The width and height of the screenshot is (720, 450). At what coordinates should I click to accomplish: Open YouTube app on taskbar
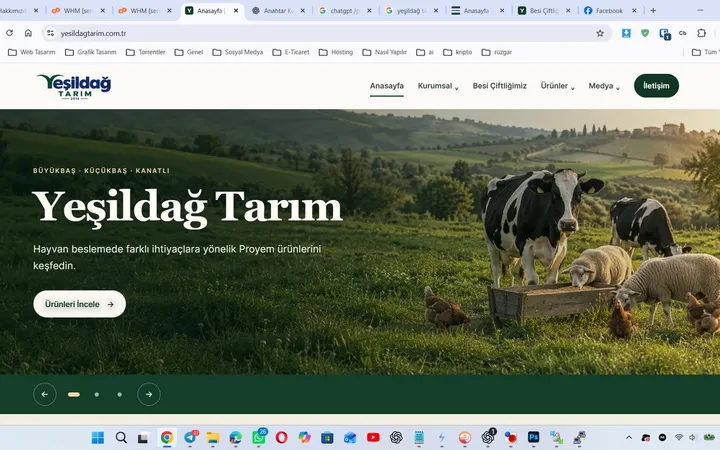coord(373,437)
